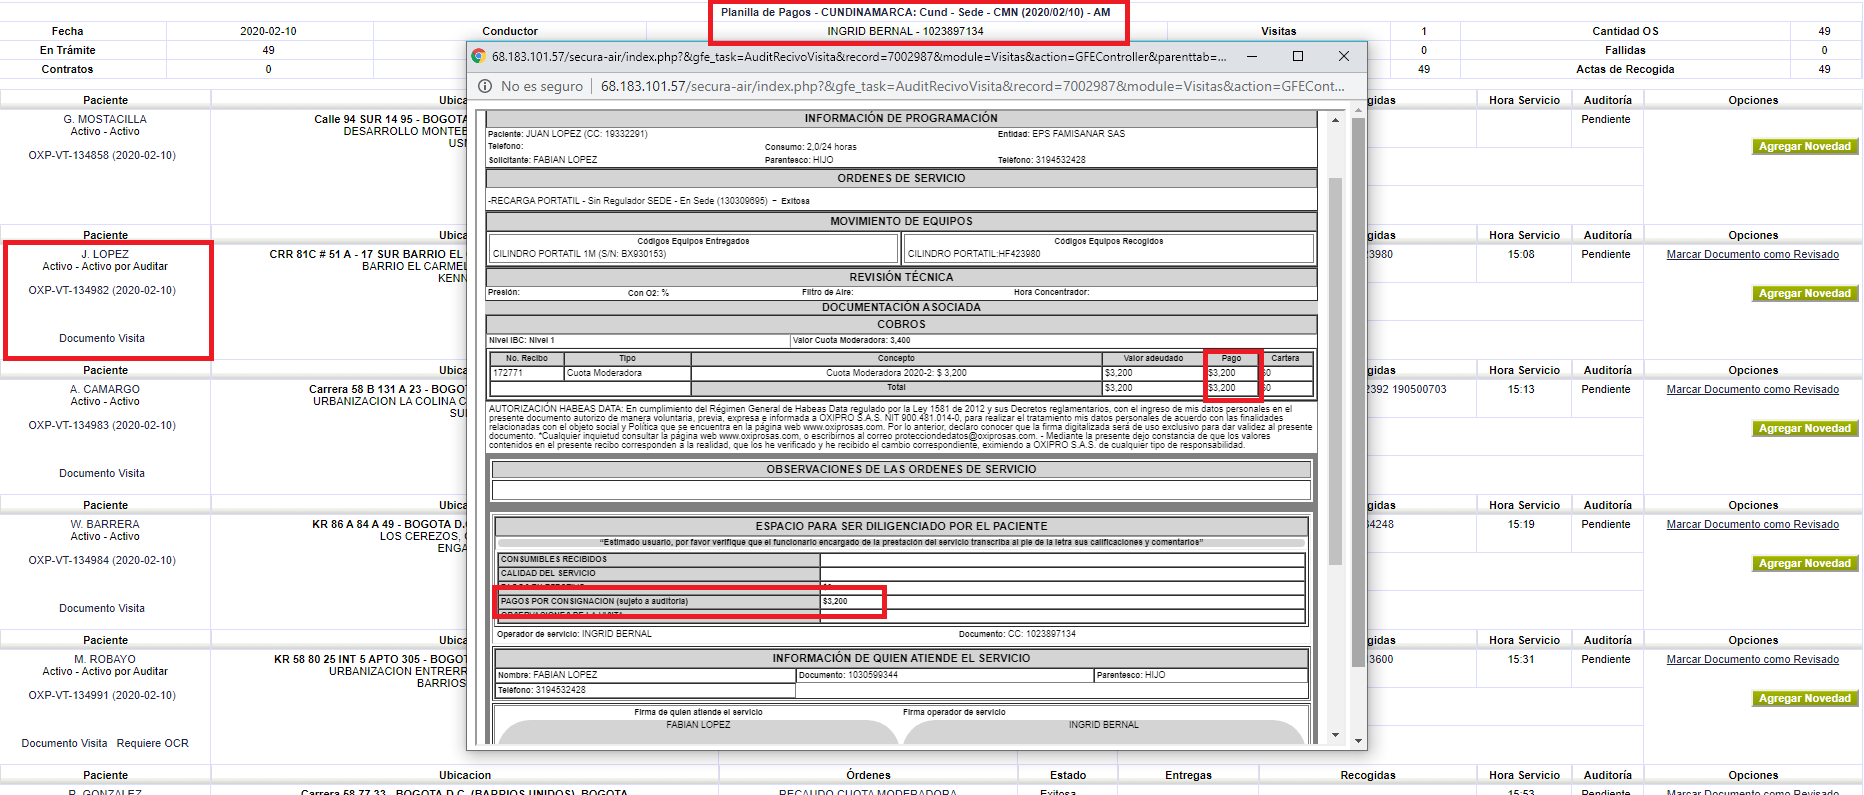Click 'OBSERVACIONES DE LAS ORDENES DE SERVICIO' heading
This screenshot has width=1864, height=795.
pos(901,470)
